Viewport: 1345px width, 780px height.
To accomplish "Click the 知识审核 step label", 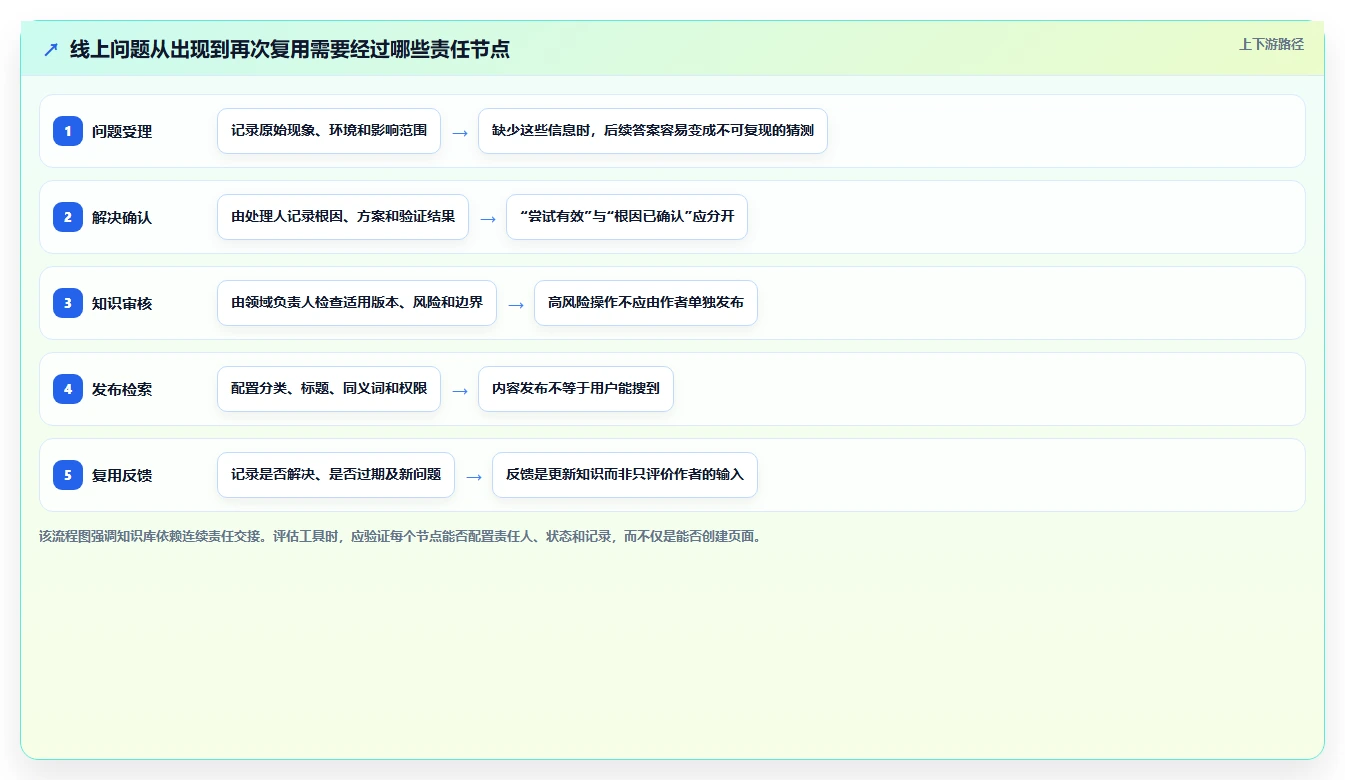I will point(122,303).
